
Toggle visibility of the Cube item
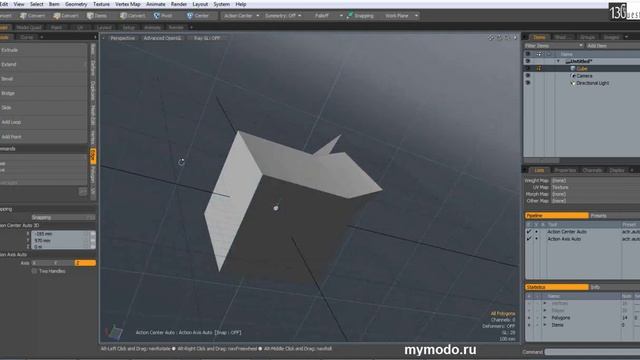click(x=528, y=69)
